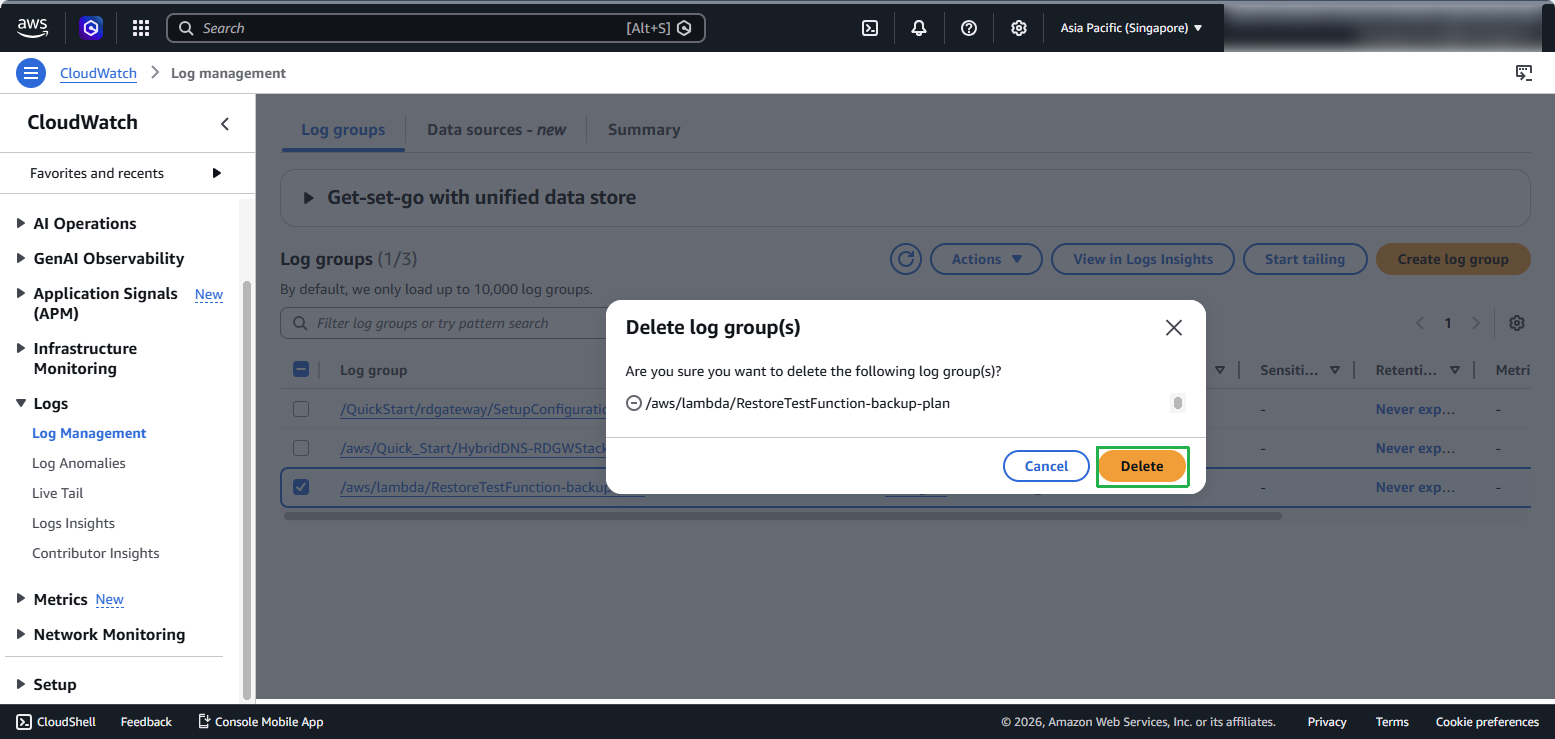
Task: Click the horizontal scrollbar under the table
Action: tap(782, 516)
